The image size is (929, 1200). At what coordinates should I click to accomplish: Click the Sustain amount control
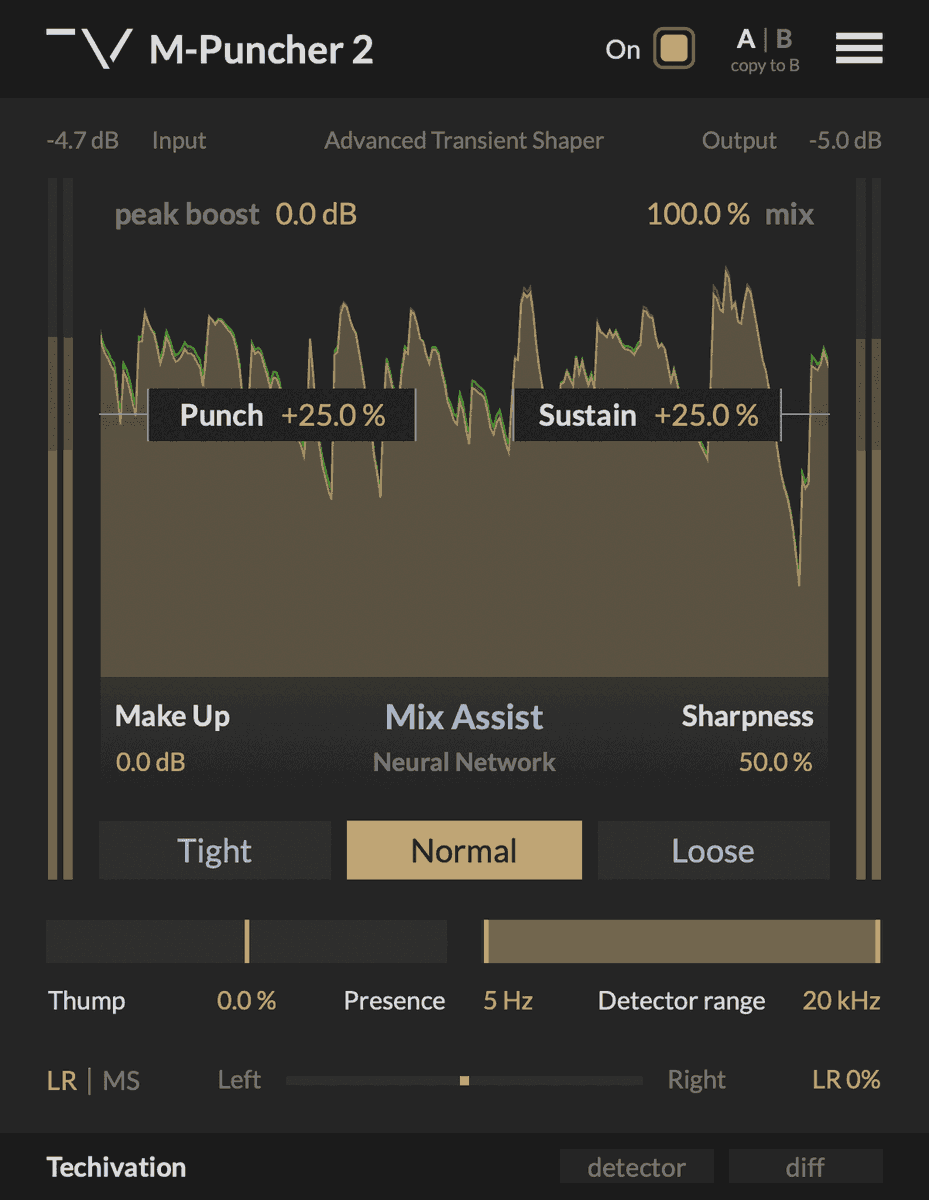pyautogui.click(x=647, y=415)
